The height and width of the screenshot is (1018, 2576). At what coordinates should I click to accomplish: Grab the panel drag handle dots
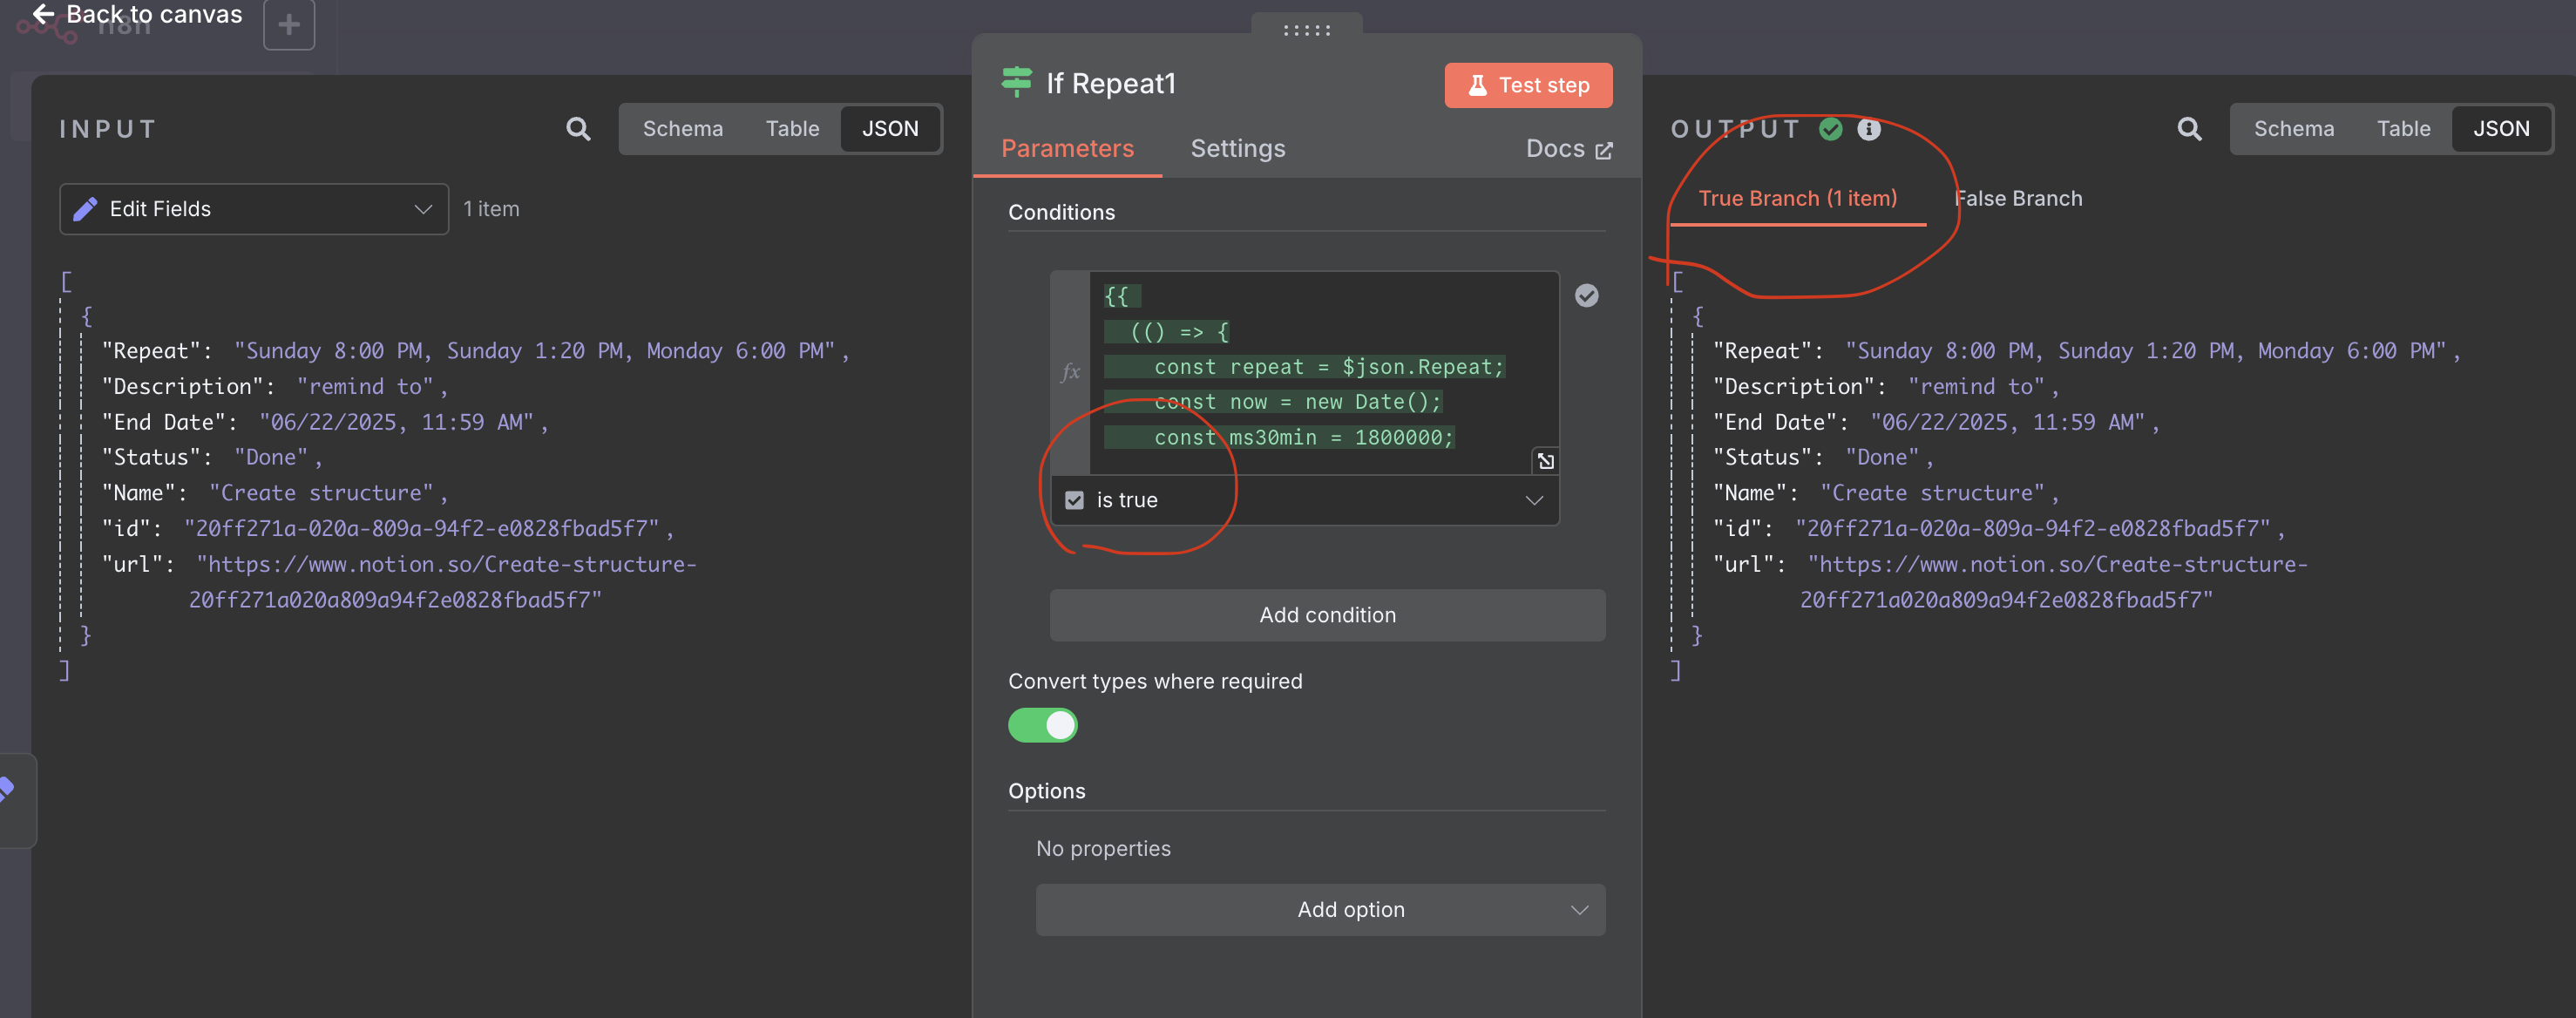click(1306, 30)
